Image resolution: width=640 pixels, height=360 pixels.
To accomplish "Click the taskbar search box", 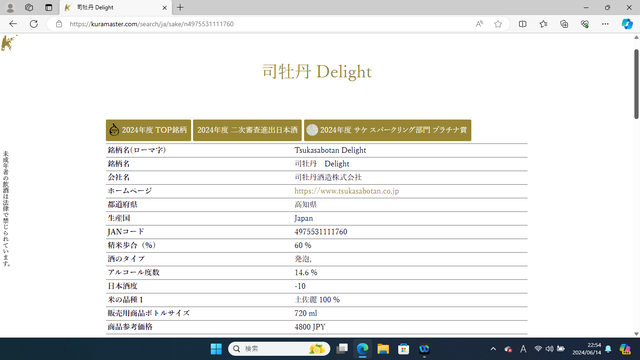I will click(279, 349).
